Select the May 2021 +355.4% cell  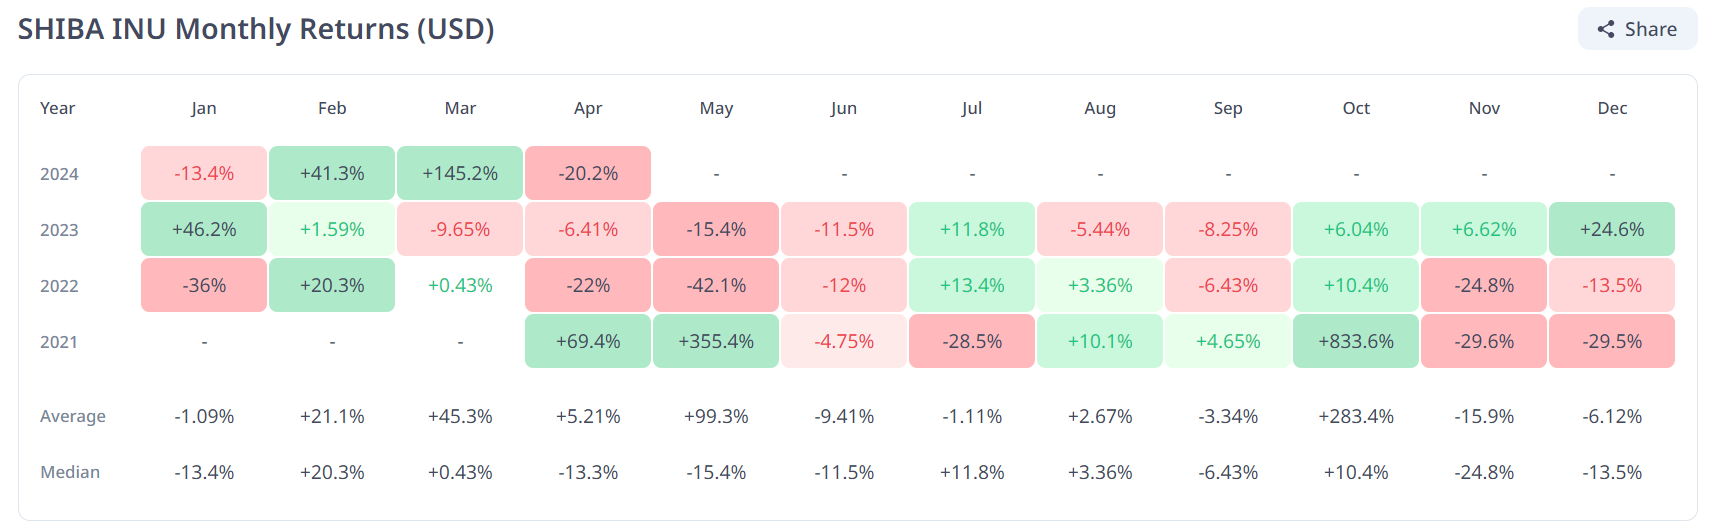tap(716, 341)
